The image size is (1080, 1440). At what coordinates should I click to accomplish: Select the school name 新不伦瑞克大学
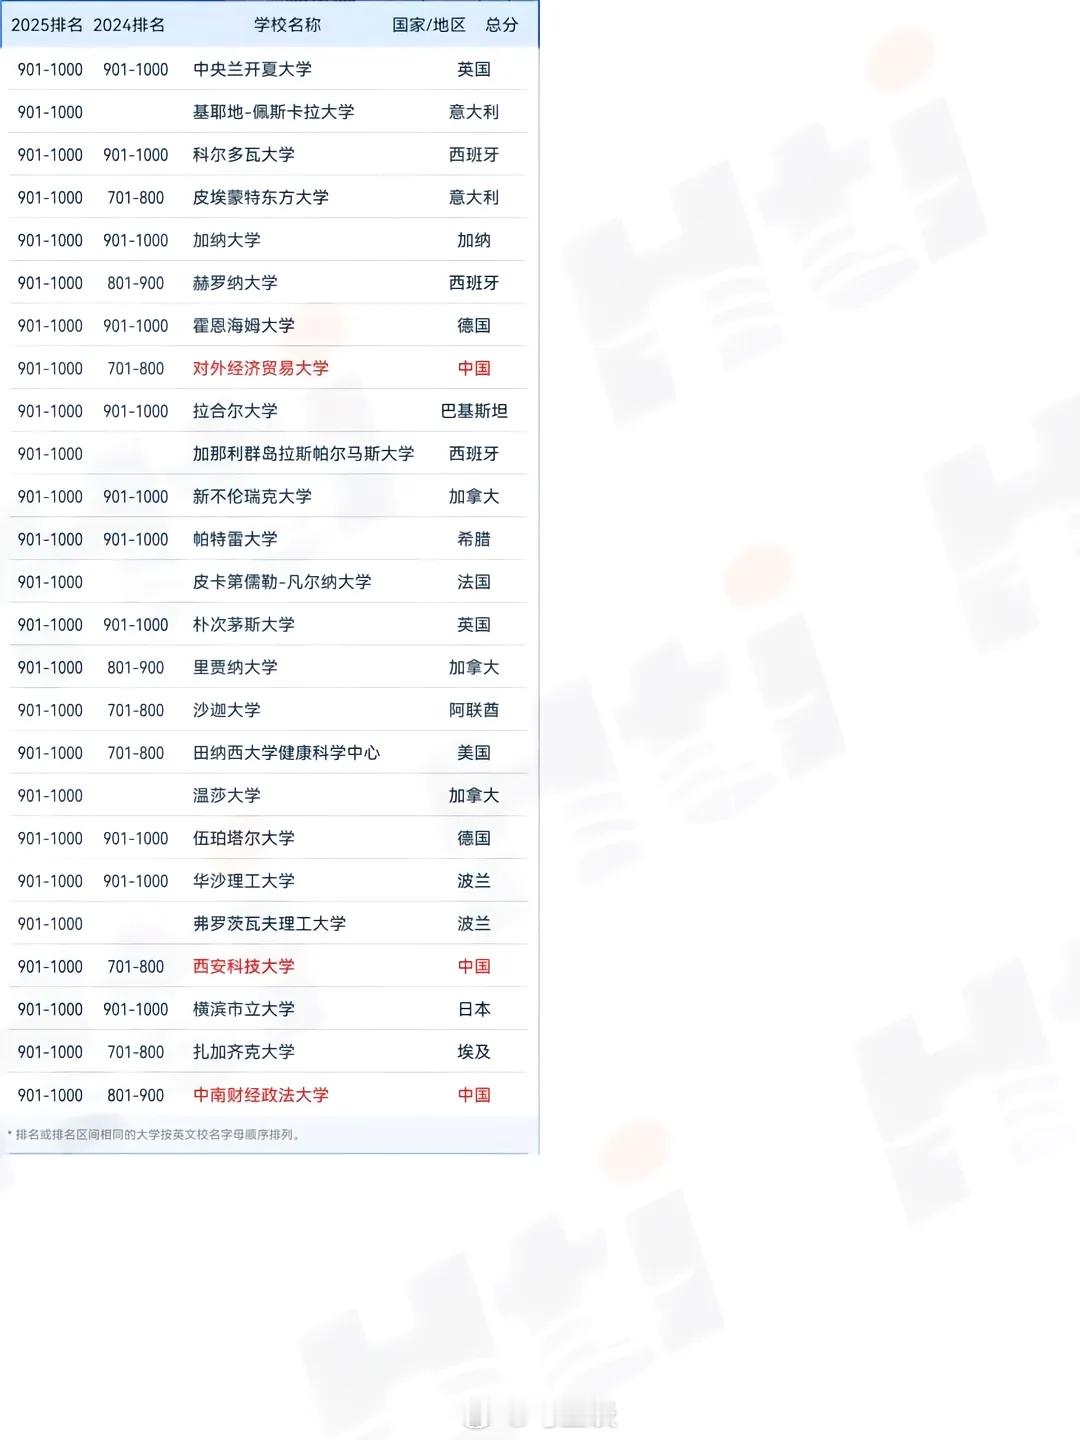(x=252, y=497)
